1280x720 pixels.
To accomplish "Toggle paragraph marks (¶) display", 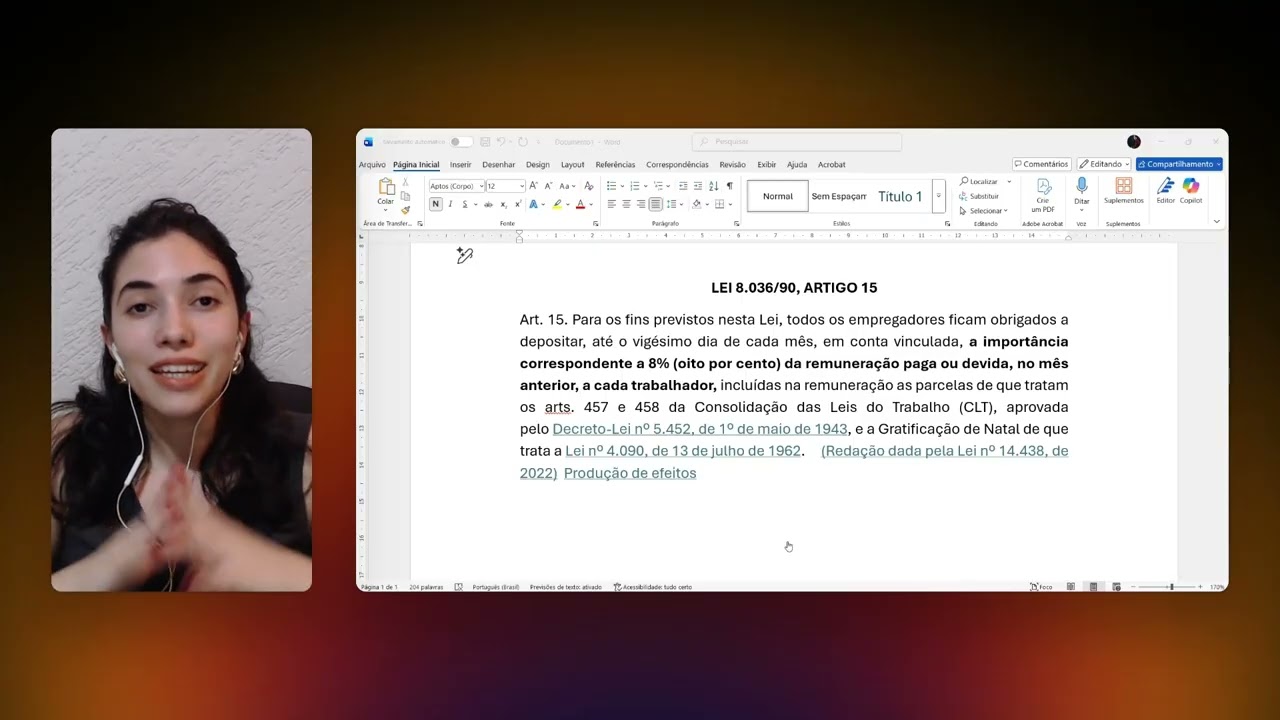I will [730, 186].
